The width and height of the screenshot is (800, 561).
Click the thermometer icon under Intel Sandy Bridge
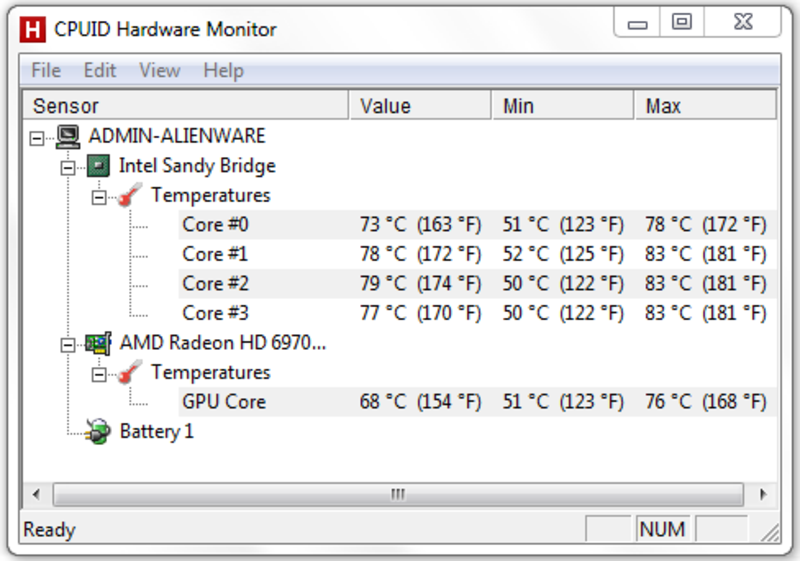(x=130, y=196)
